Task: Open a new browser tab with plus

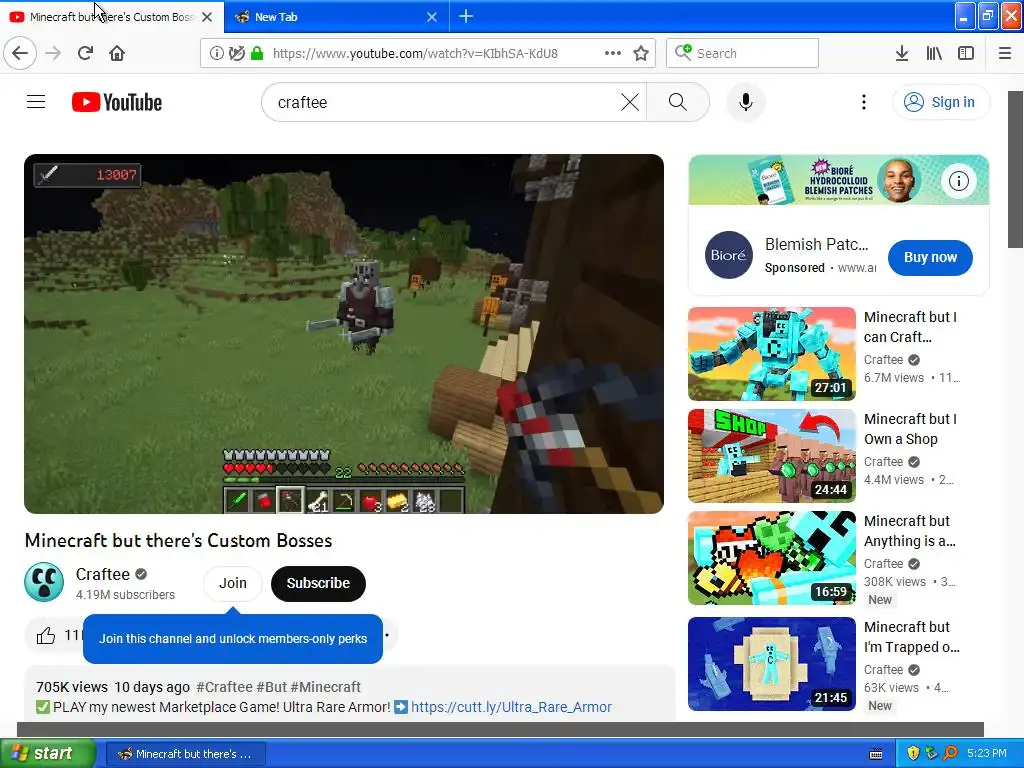Action: coord(466,16)
